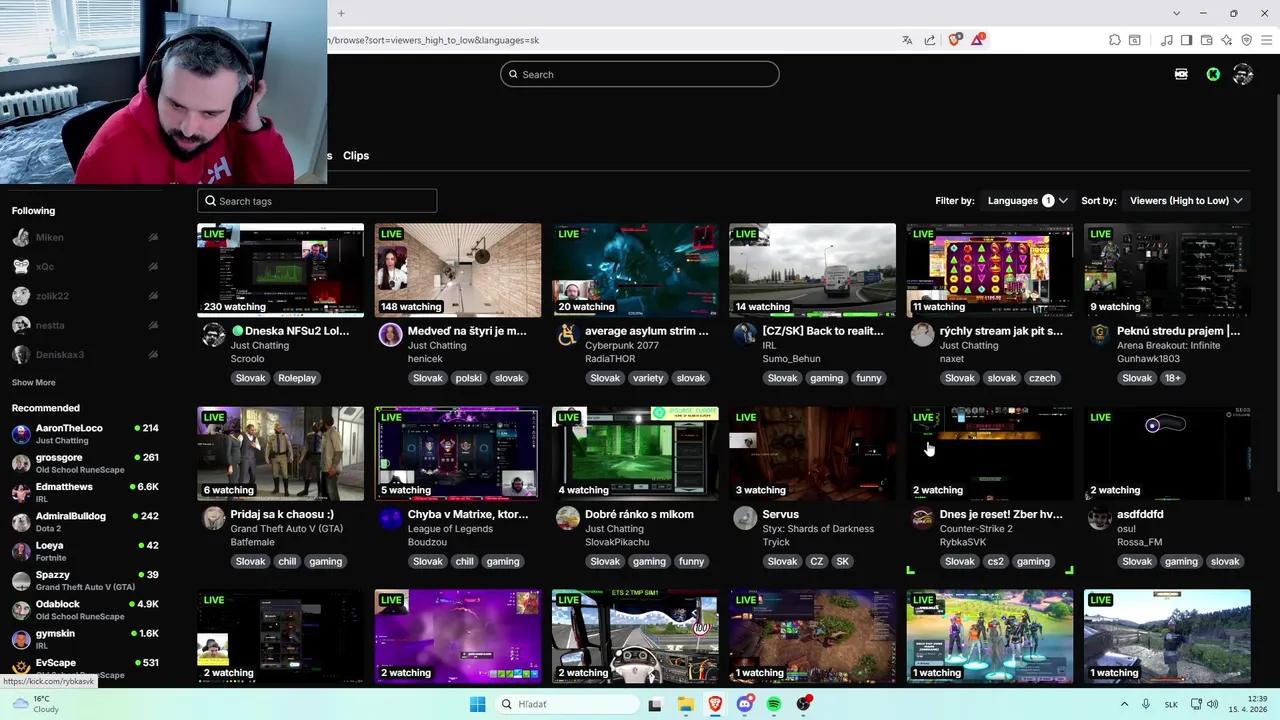Click RadiaTHOR's wheelchair avatar icon
Screen dimensions: 1280x720
point(567,335)
